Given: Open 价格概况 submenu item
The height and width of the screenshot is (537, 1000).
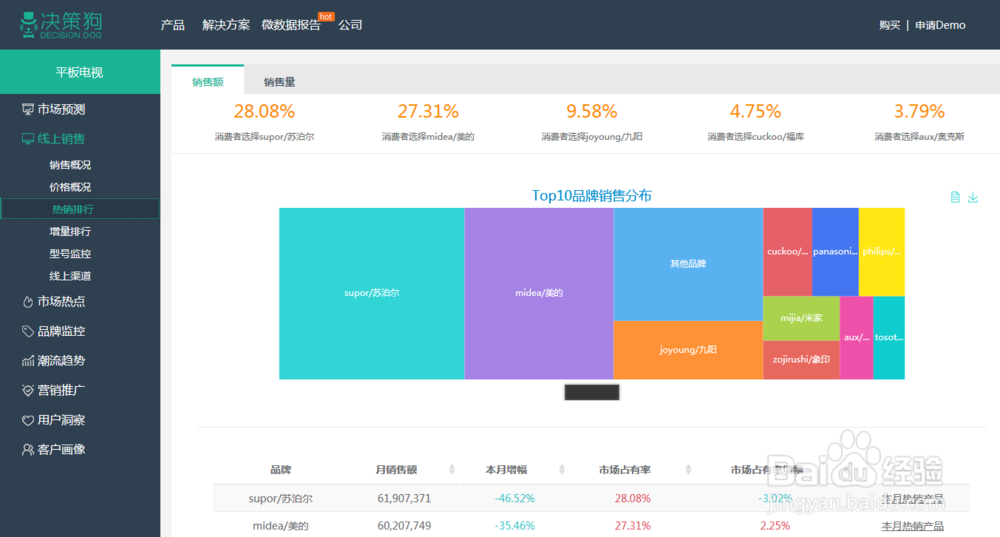Looking at the screenshot, I should click(70, 187).
